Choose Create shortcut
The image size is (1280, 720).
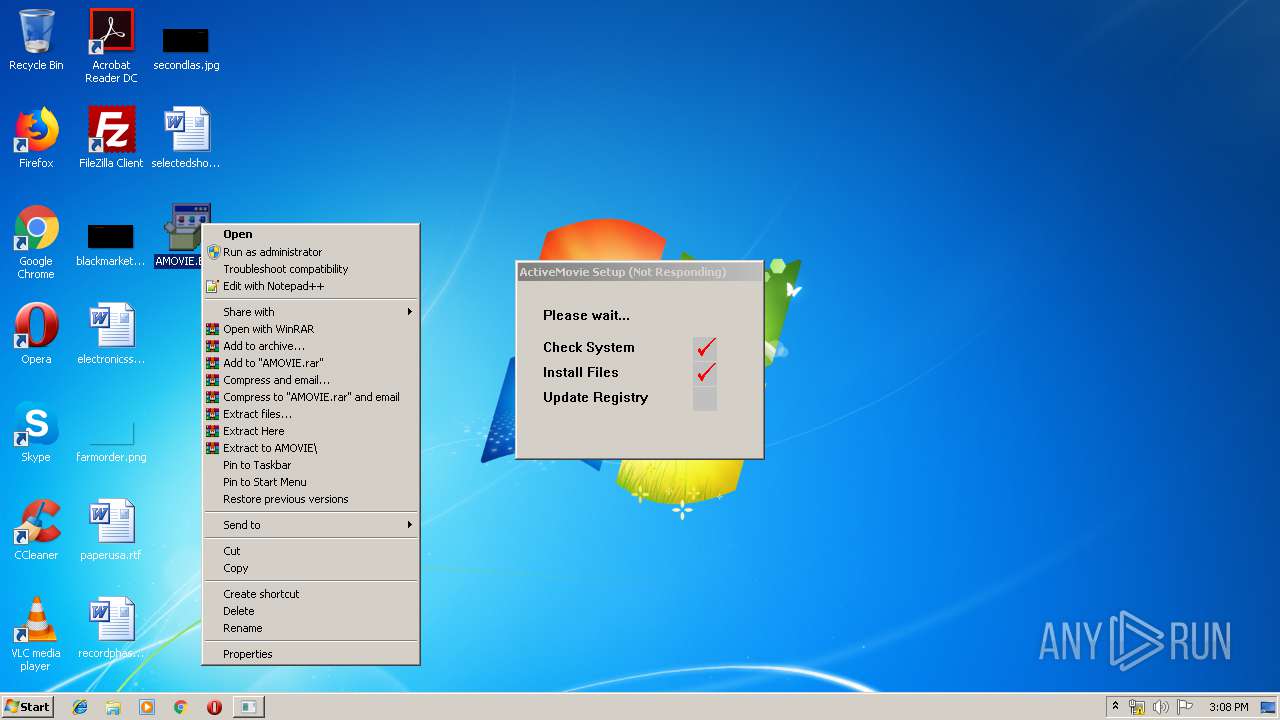click(x=311, y=594)
